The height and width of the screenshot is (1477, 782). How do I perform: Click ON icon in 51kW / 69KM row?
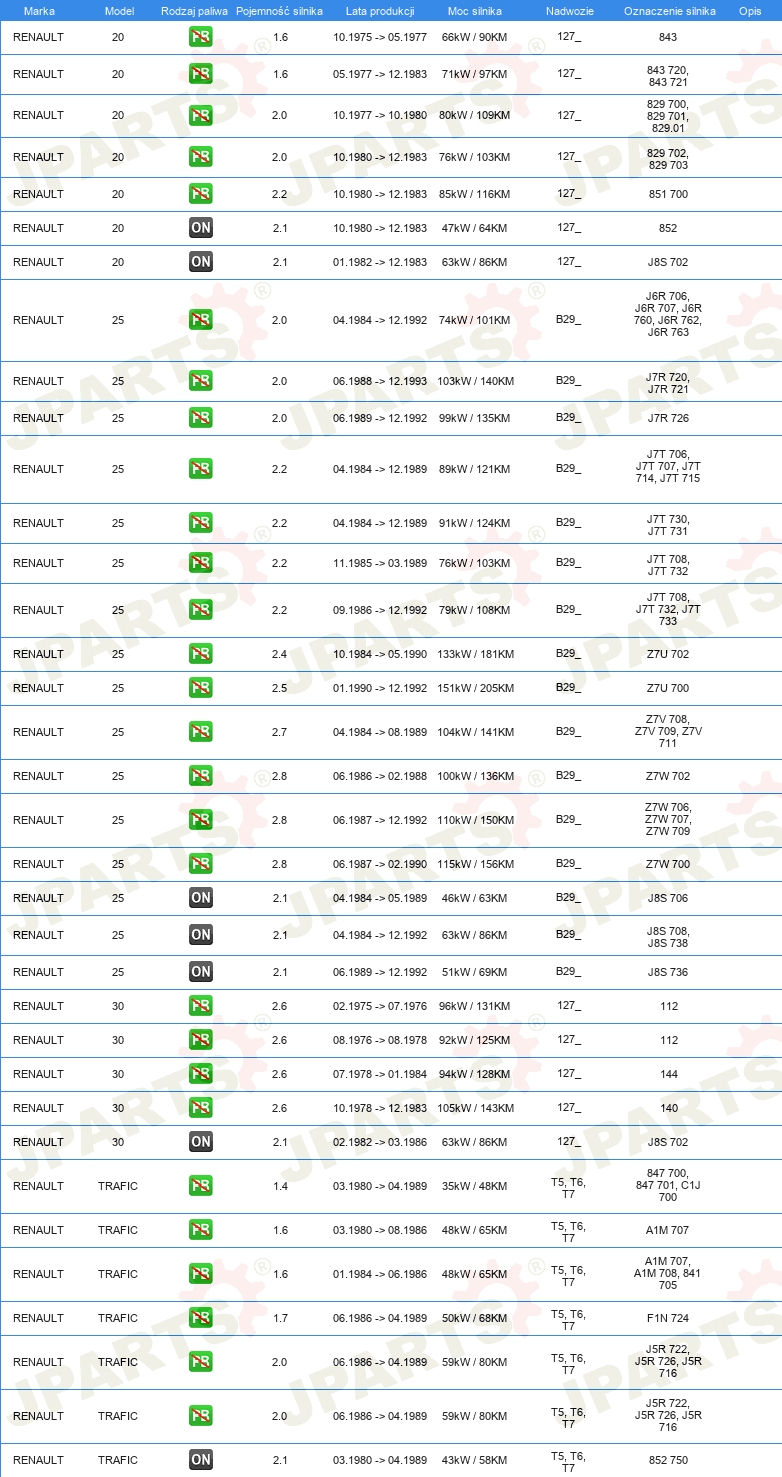click(x=200, y=973)
